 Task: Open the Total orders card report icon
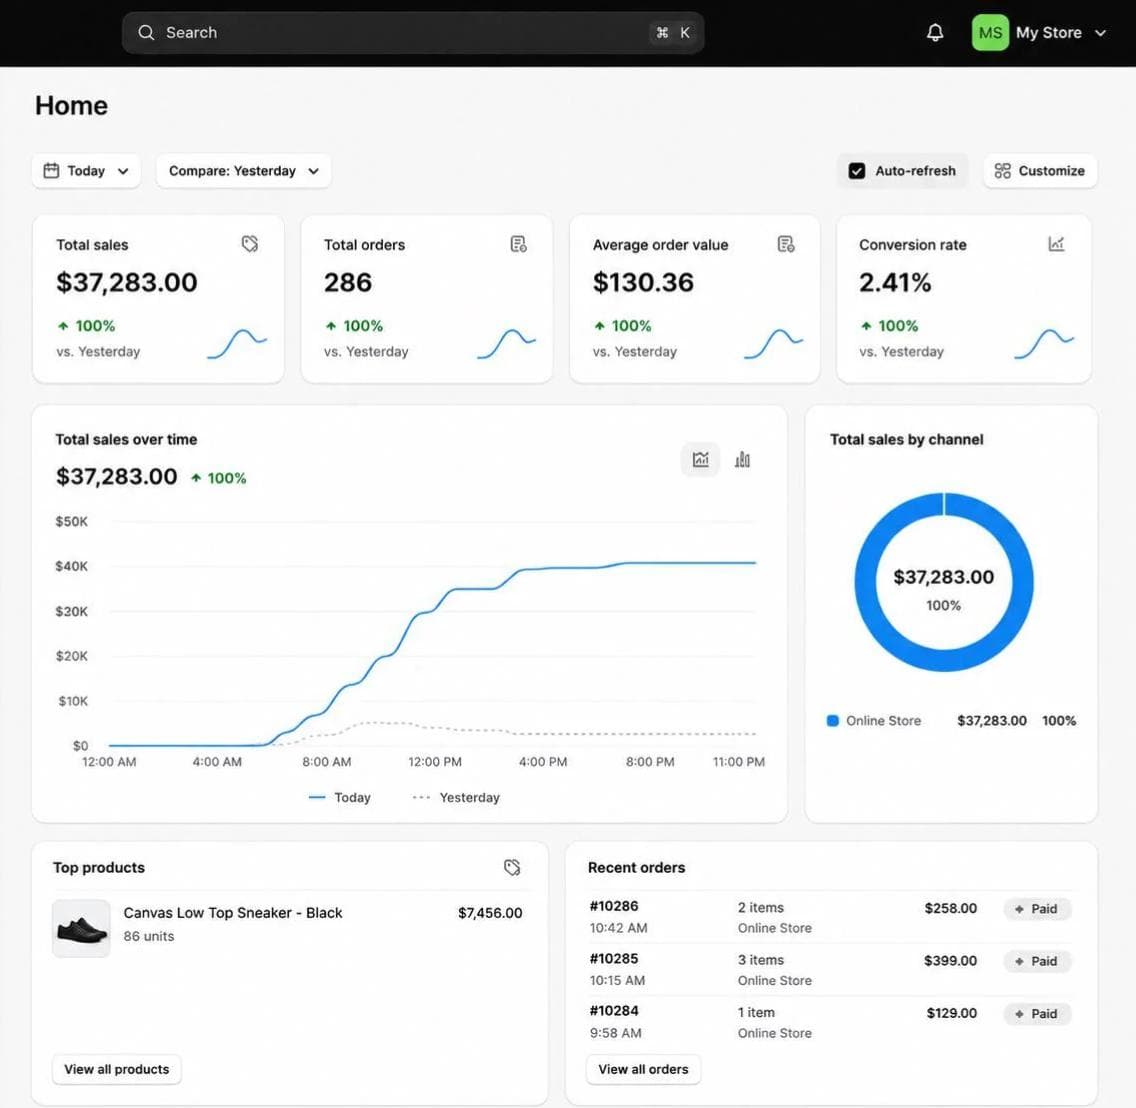pyautogui.click(x=519, y=244)
